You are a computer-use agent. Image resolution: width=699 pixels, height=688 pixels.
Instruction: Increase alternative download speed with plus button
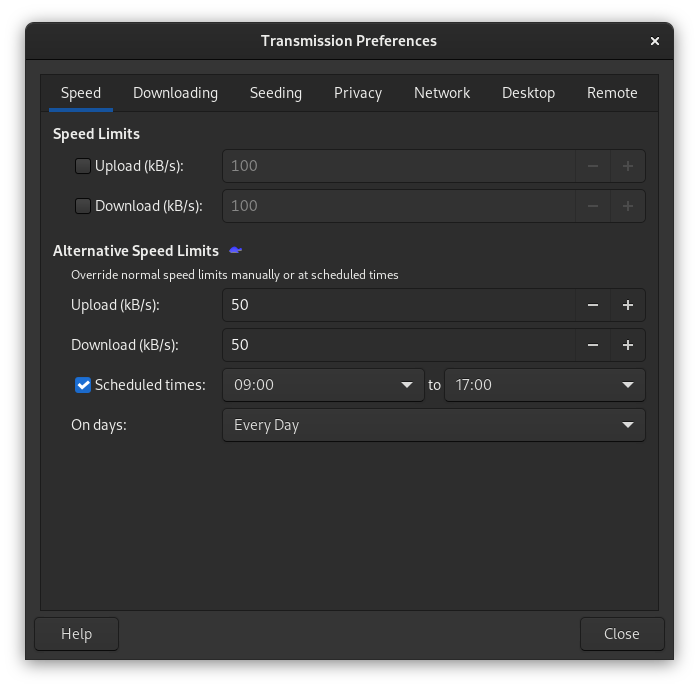tap(628, 345)
